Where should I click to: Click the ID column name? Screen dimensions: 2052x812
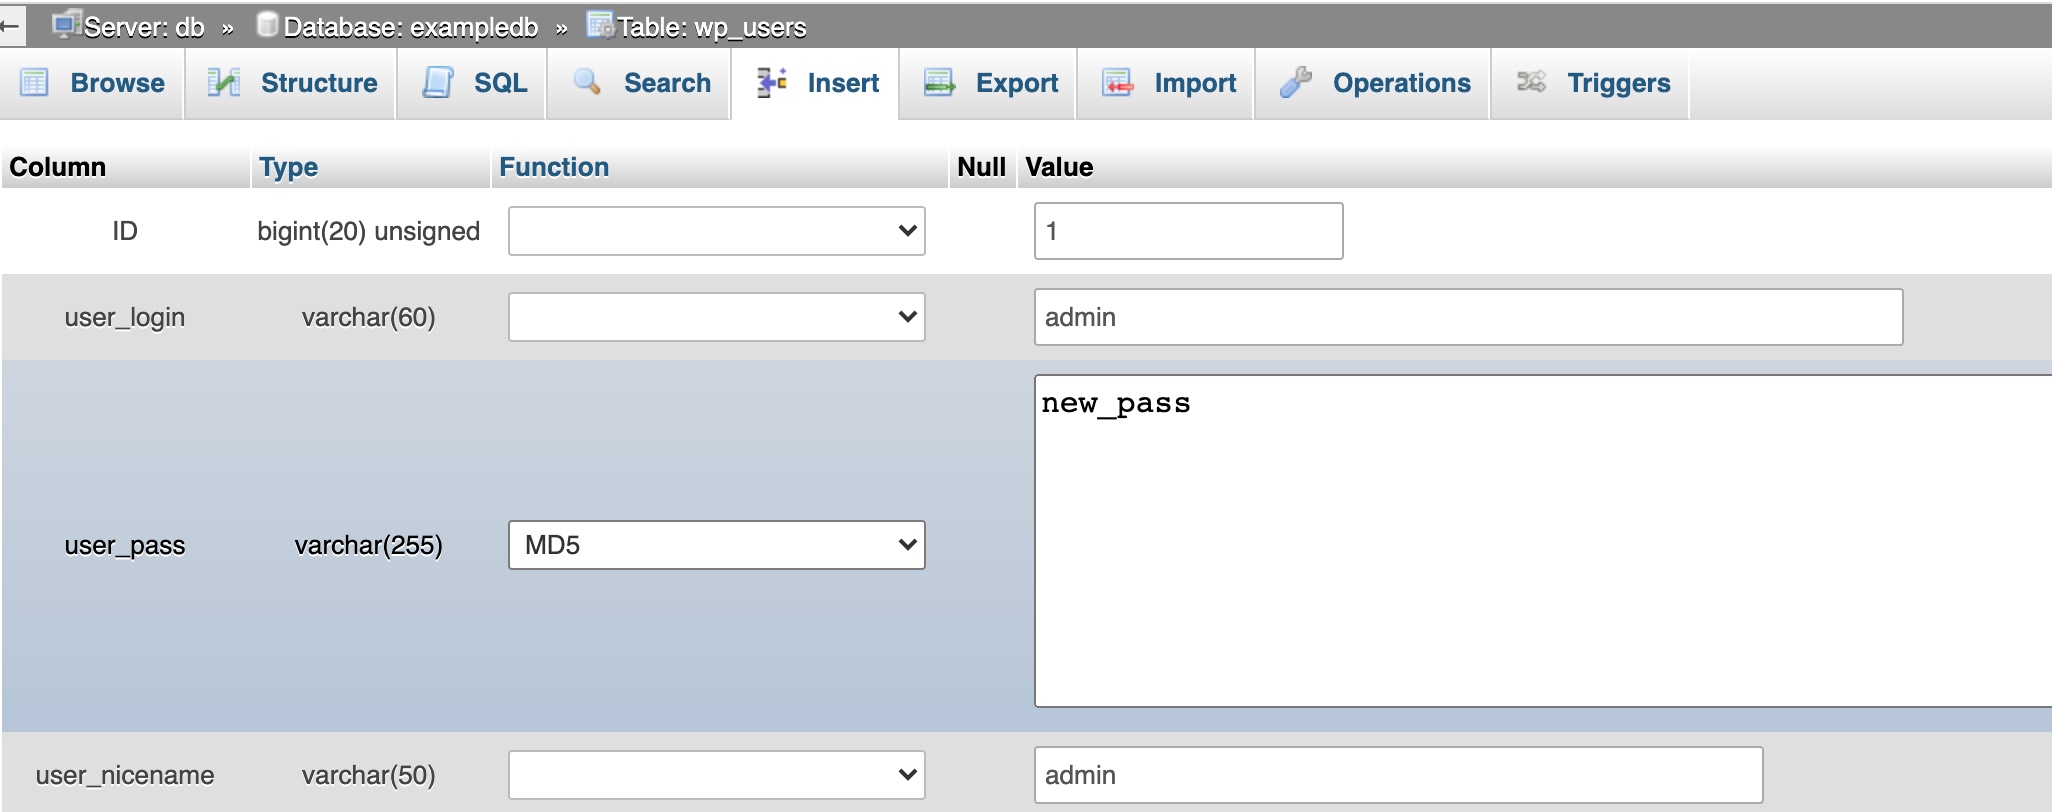pyautogui.click(x=125, y=231)
